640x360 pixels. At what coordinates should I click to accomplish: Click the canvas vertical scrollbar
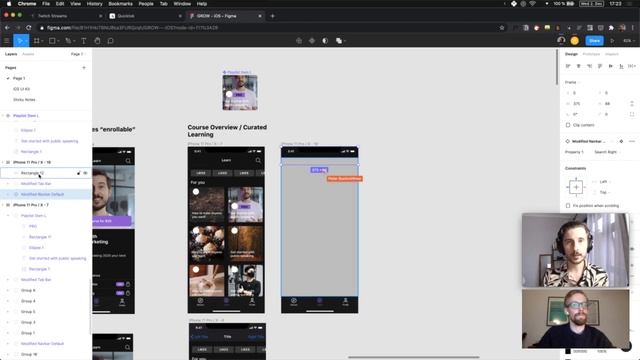(x=557, y=67)
